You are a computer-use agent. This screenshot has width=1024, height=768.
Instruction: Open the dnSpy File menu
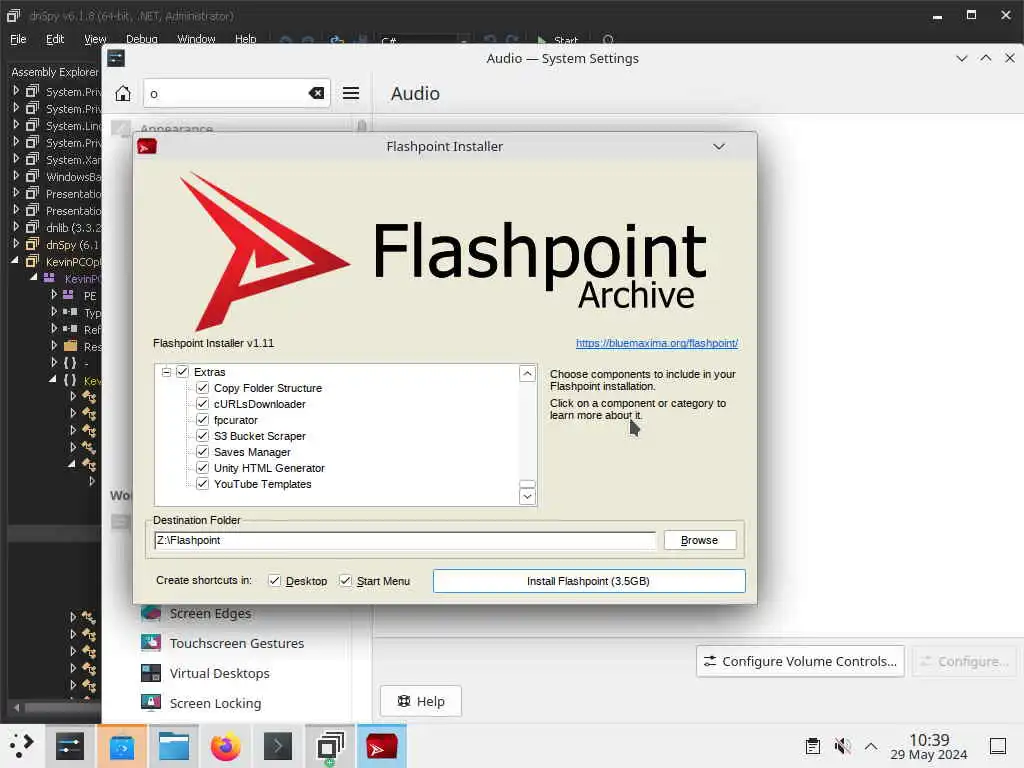click(18, 39)
